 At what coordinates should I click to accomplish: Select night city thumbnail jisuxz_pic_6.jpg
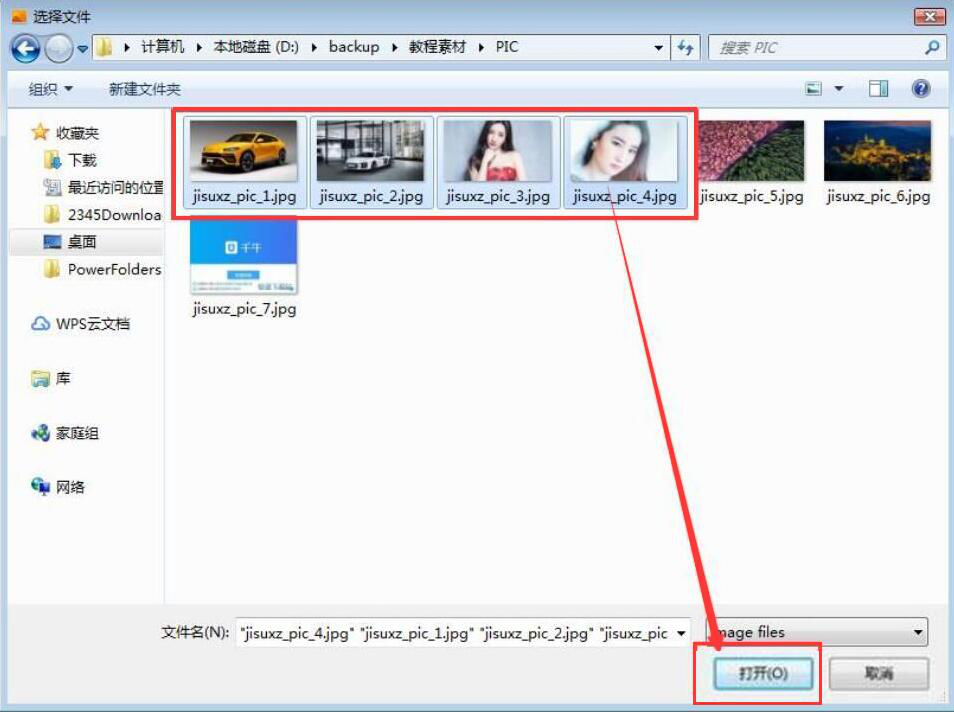[877, 151]
